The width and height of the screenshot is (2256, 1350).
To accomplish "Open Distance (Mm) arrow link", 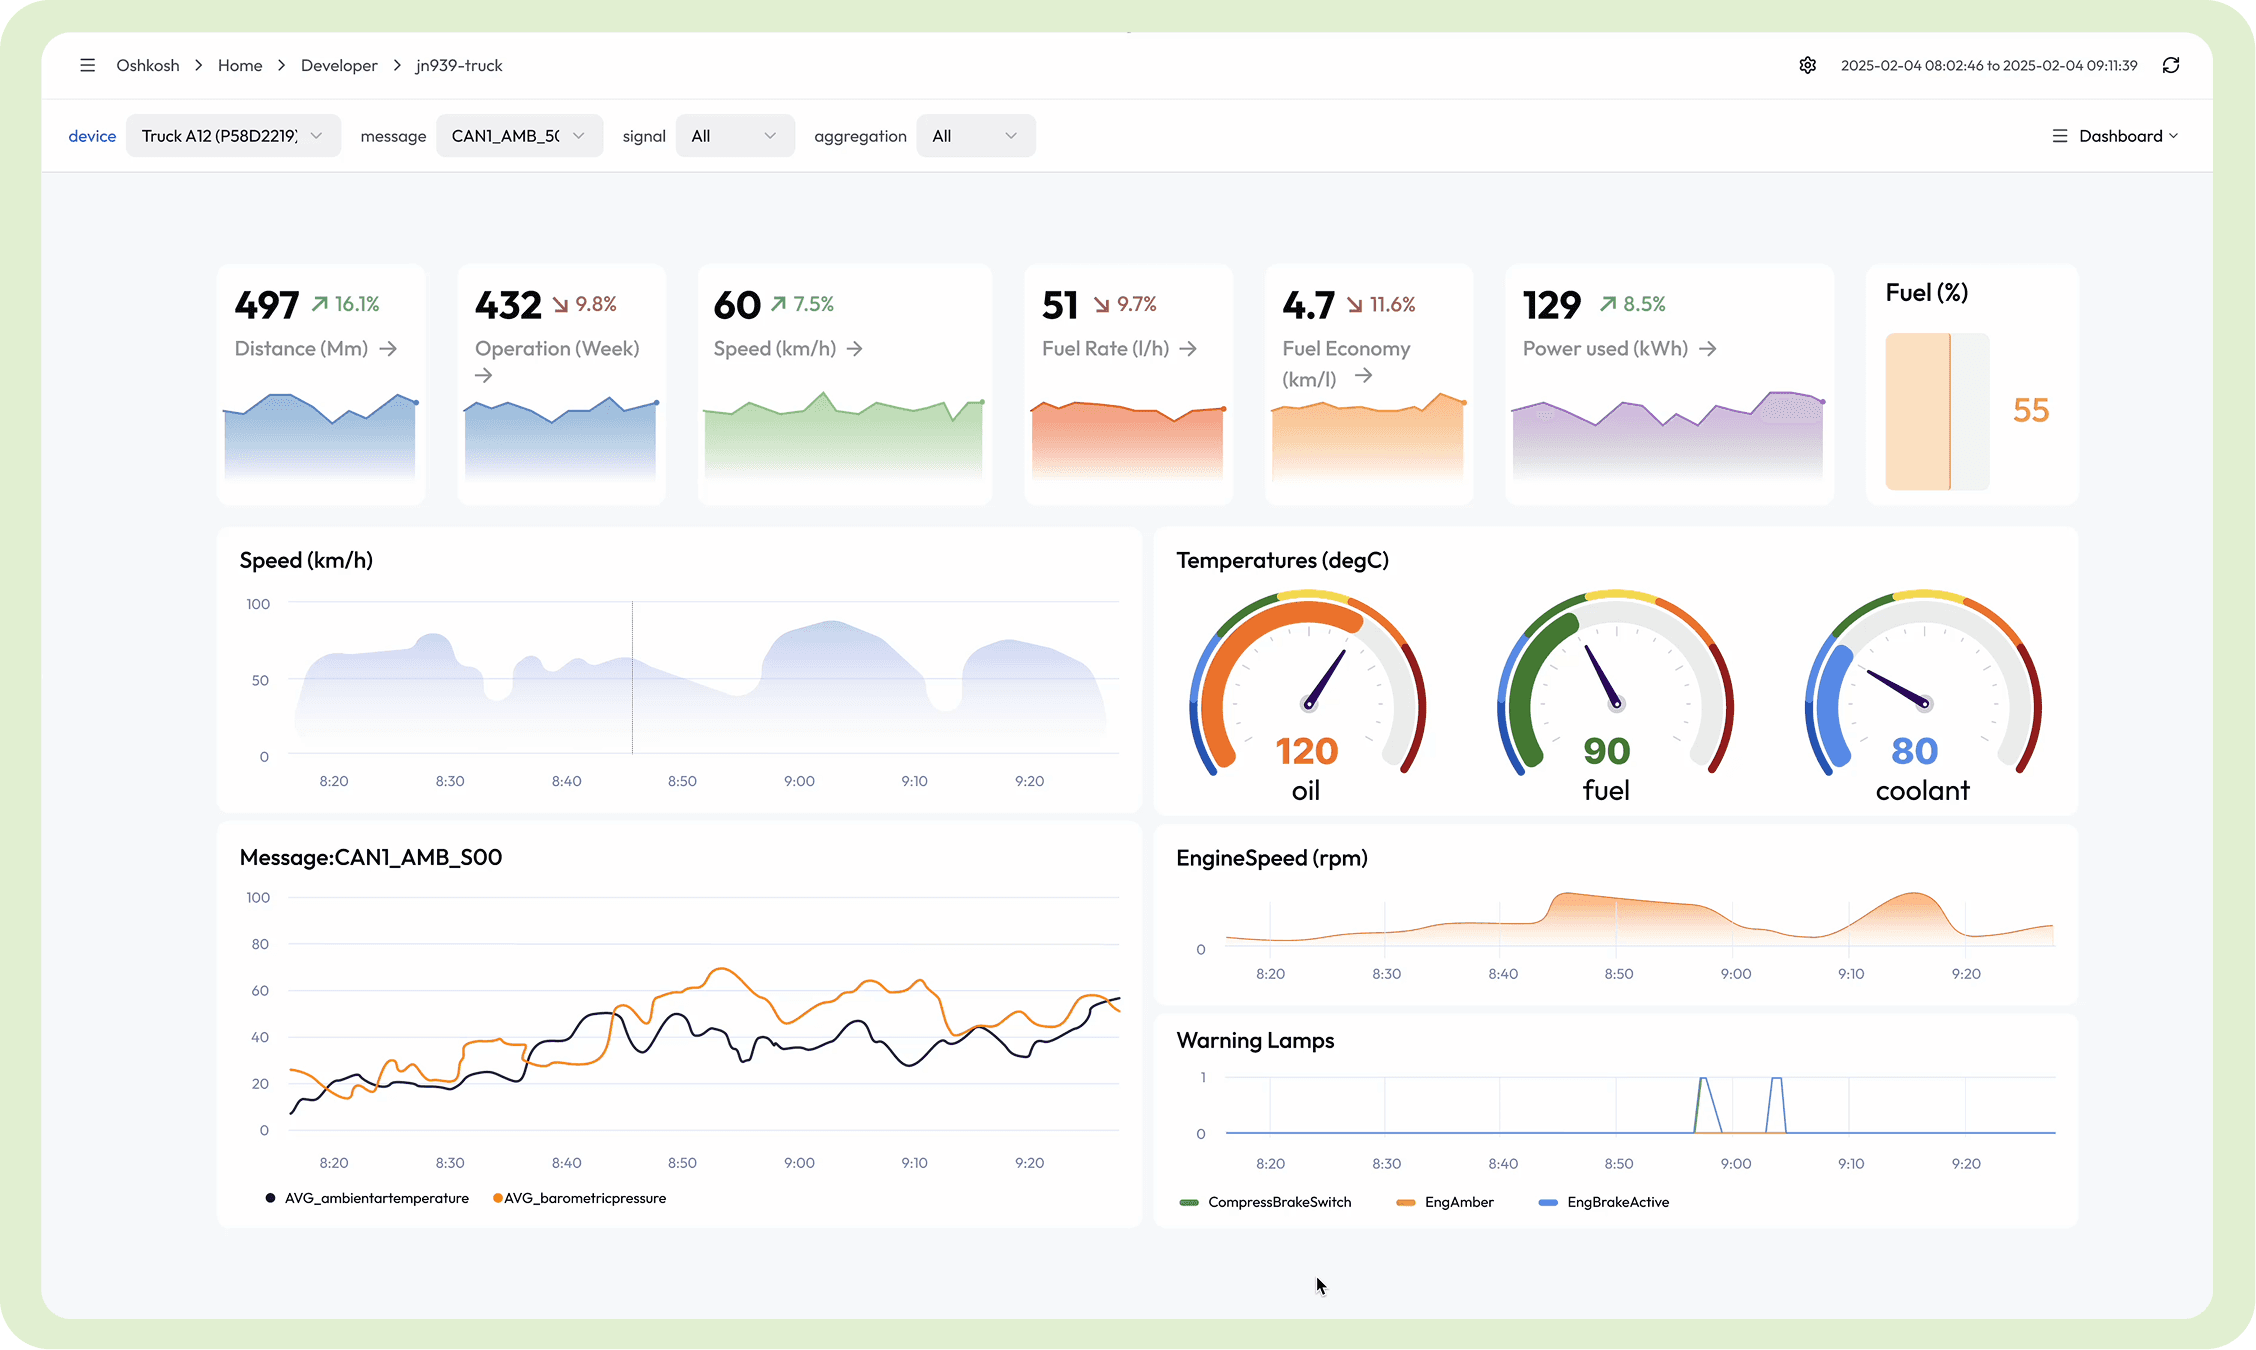I will pyautogui.click(x=389, y=349).
